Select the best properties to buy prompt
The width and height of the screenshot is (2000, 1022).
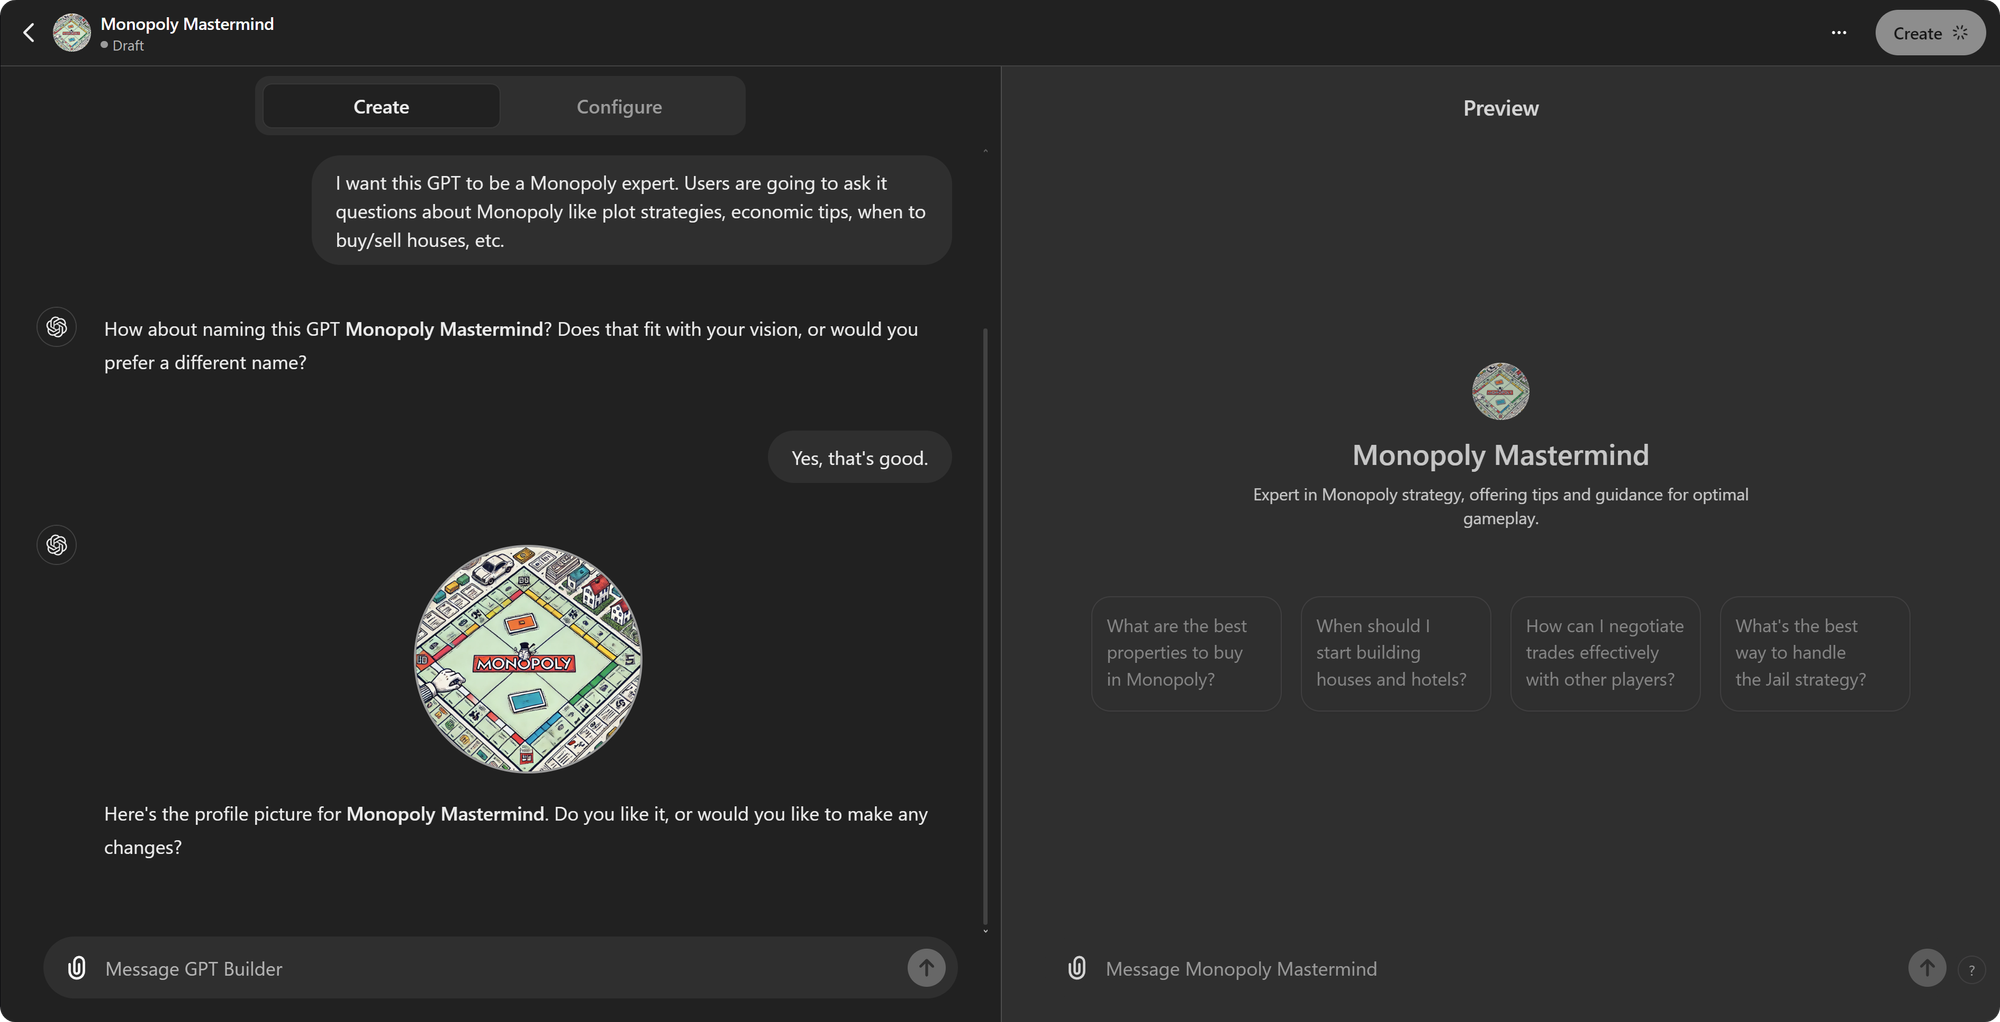click(x=1186, y=653)
